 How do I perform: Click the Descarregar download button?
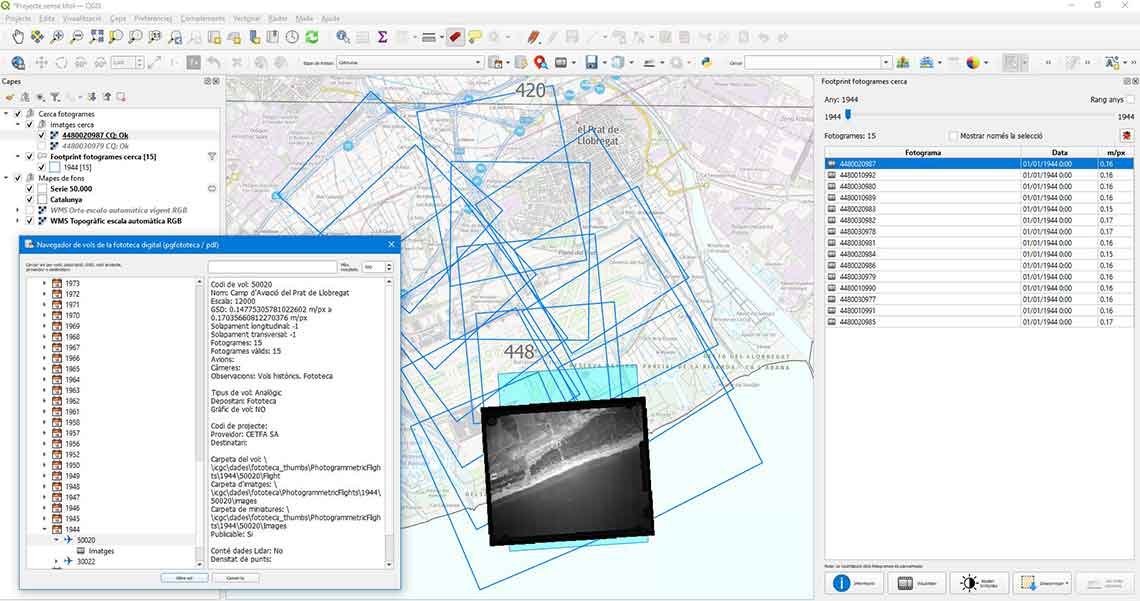tap(1042, 583)
